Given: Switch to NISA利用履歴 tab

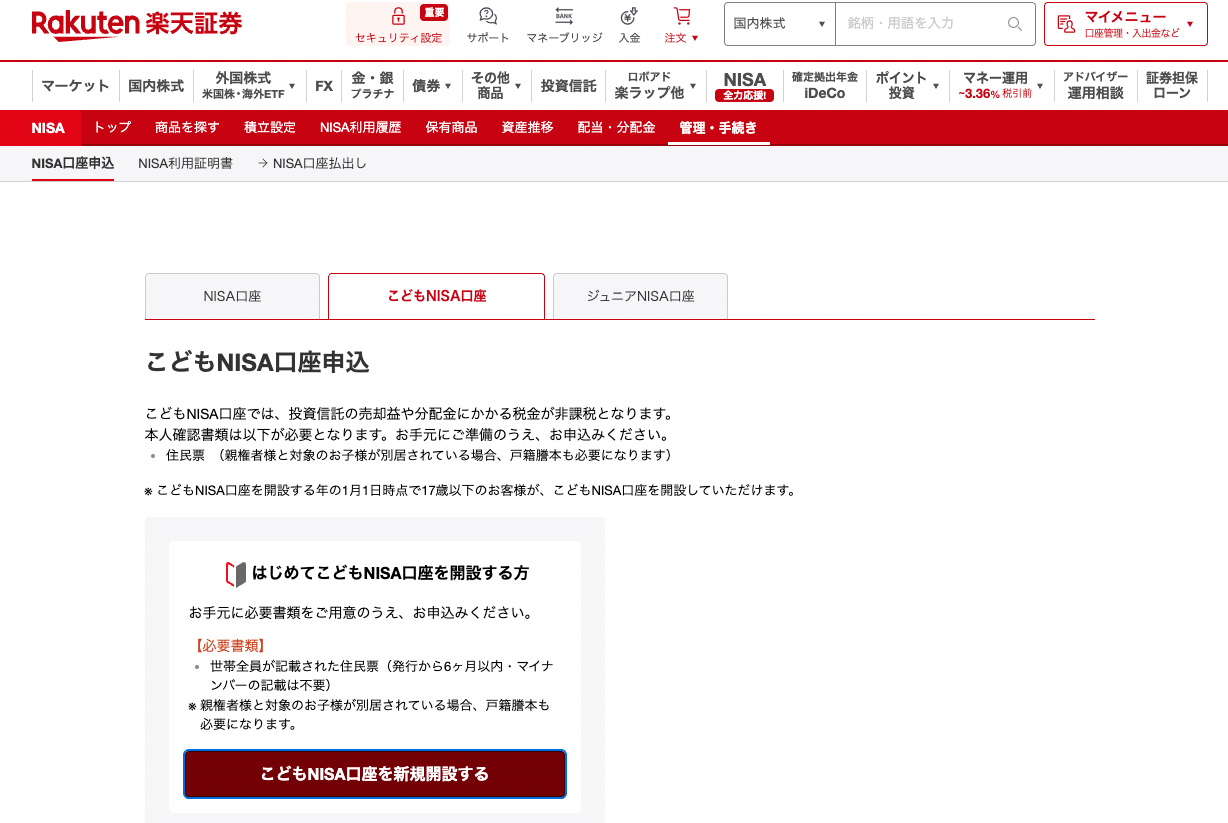Looking at the screenshot, I should coord(360,127).
